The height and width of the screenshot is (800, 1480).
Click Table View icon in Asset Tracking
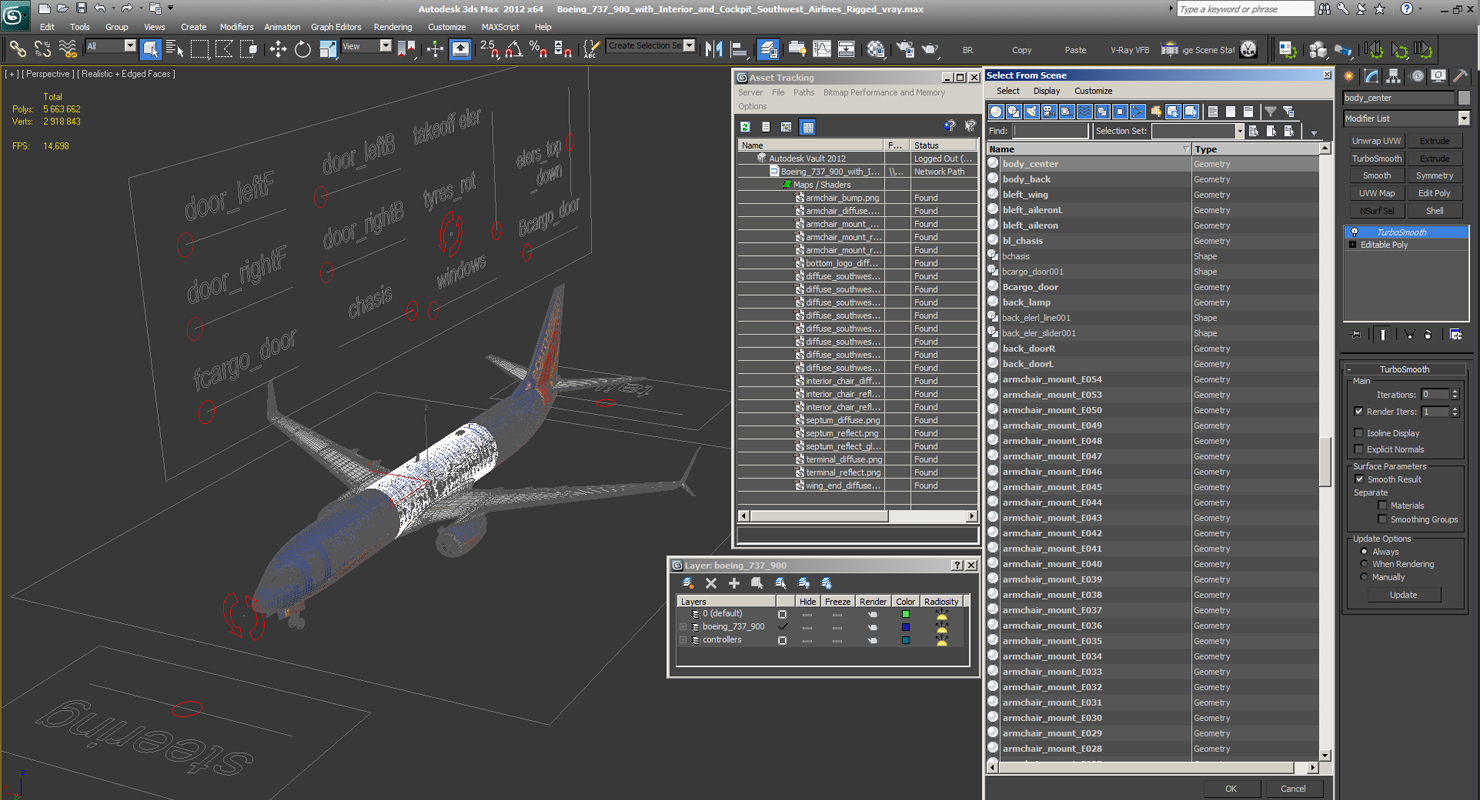[x=808, y=127]
